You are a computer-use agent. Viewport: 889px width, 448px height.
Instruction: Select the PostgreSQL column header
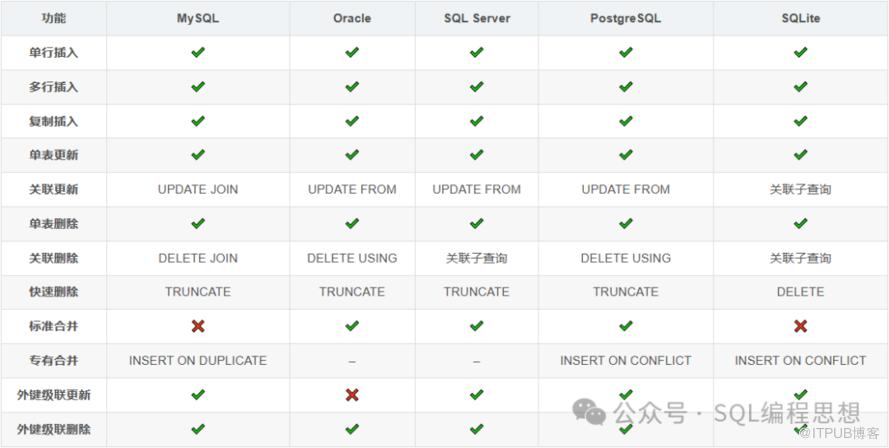coord(625,18)
